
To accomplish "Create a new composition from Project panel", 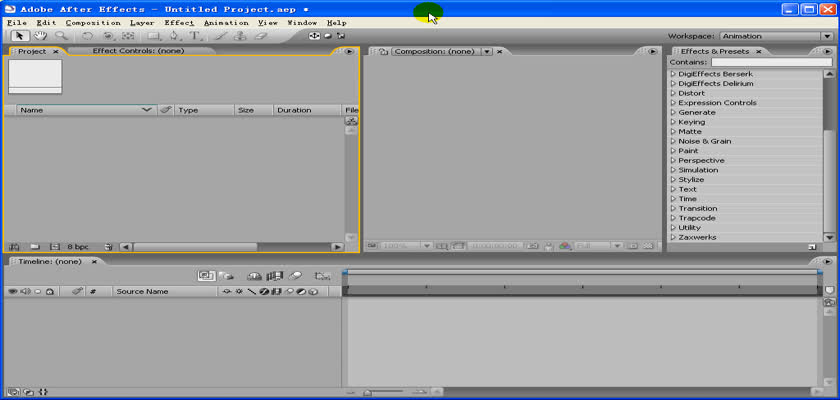I will coord(54,247).
